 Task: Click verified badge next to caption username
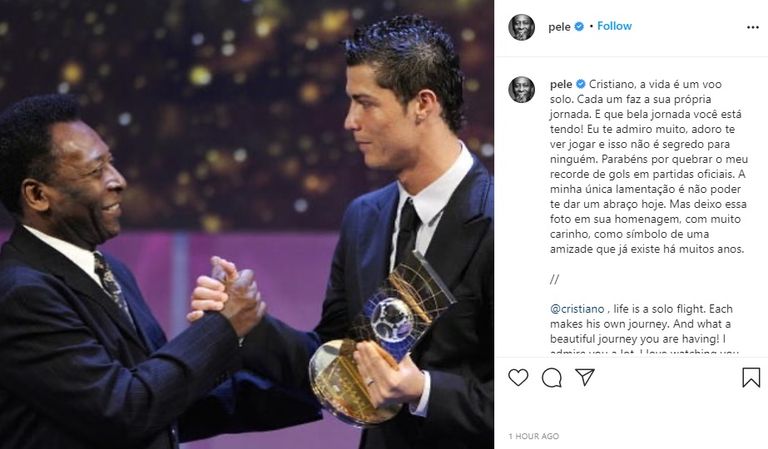[580, 84]
